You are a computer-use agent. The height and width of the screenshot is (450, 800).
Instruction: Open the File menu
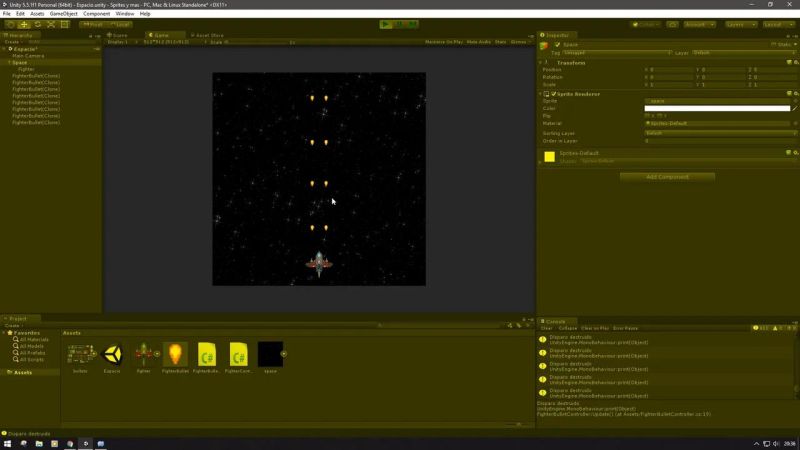(7, 14)
